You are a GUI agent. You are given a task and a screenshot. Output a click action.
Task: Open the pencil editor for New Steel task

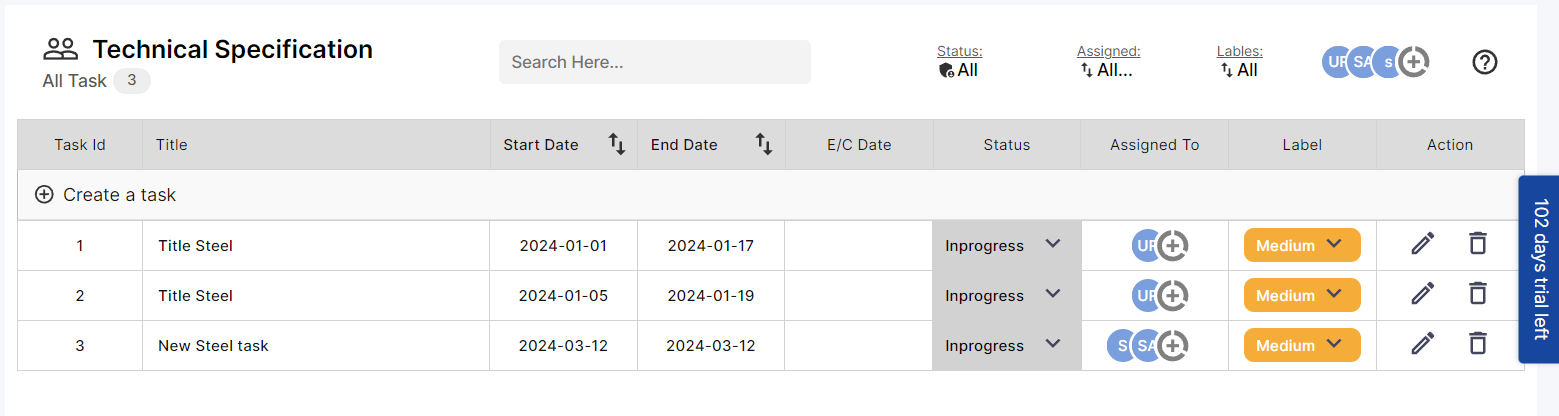click(1422, 344)
